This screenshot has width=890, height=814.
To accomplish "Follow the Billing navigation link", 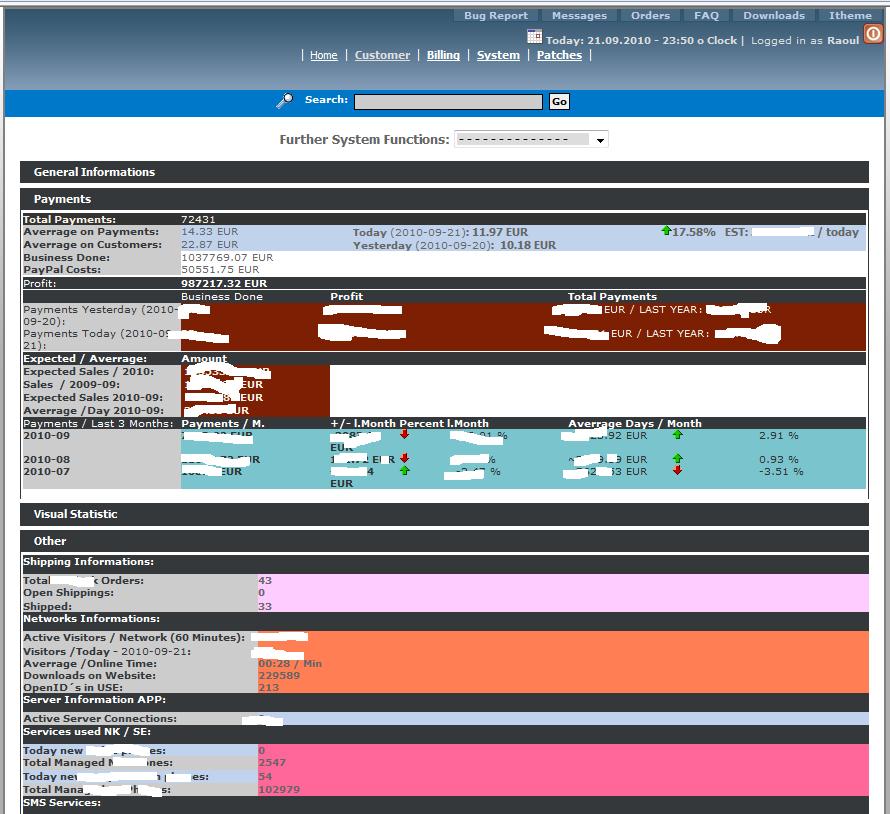I will coord(443,55).
